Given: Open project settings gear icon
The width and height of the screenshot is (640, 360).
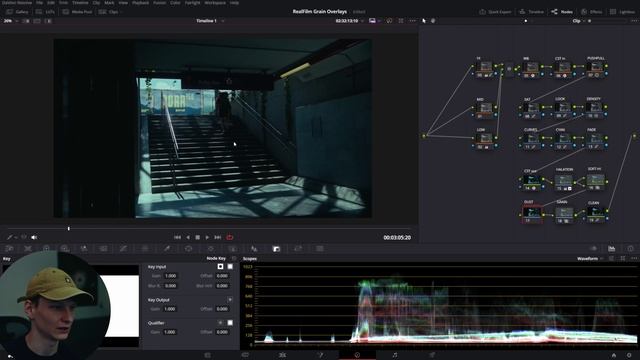Looking at the screenshot, I should pos(629,356).
